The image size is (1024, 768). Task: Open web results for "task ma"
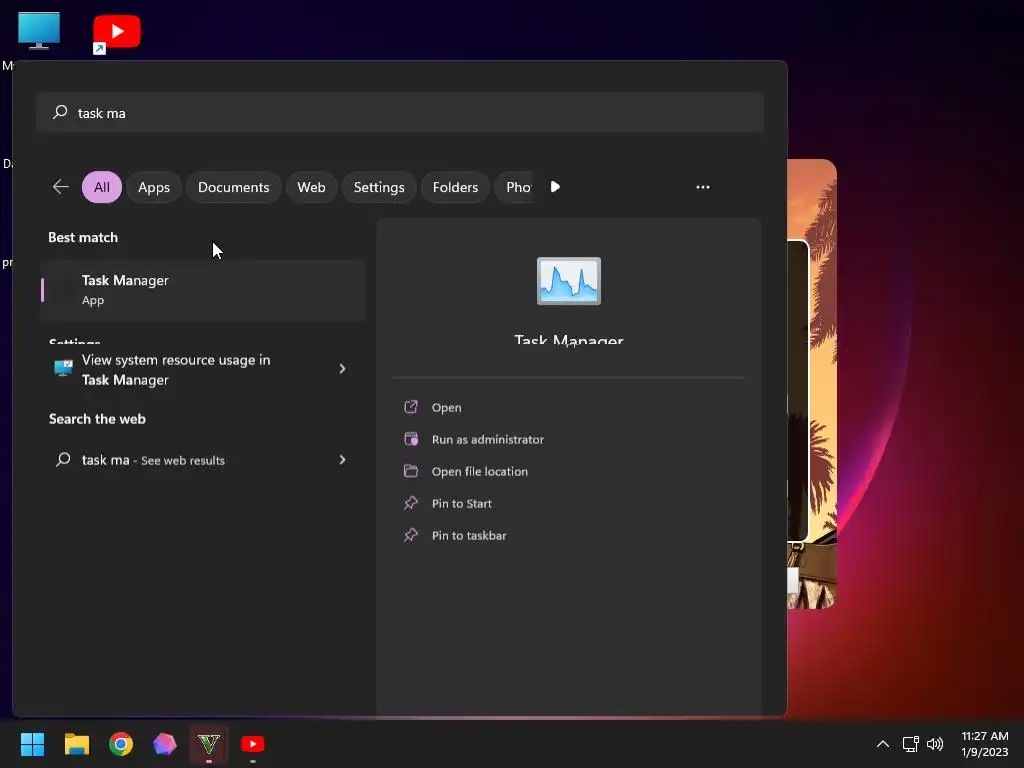click(202, 460)
